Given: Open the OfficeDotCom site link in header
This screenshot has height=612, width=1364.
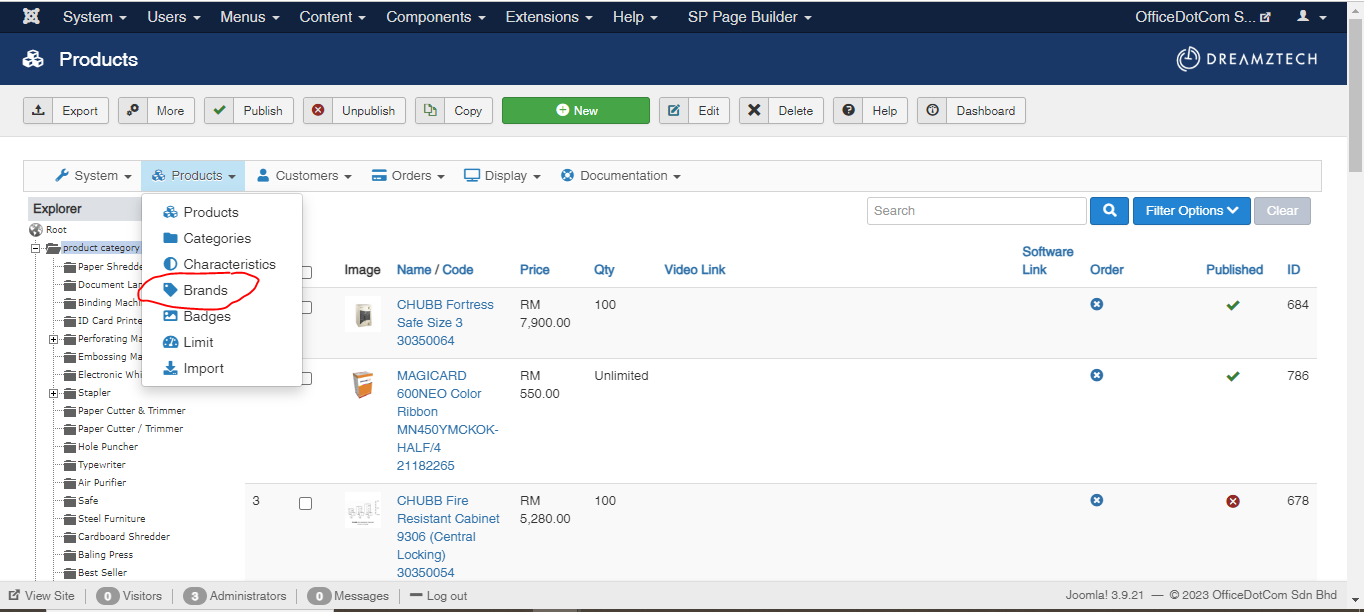Looking at the screenshot, I should pyautogui.click(x=1203, y=17).
